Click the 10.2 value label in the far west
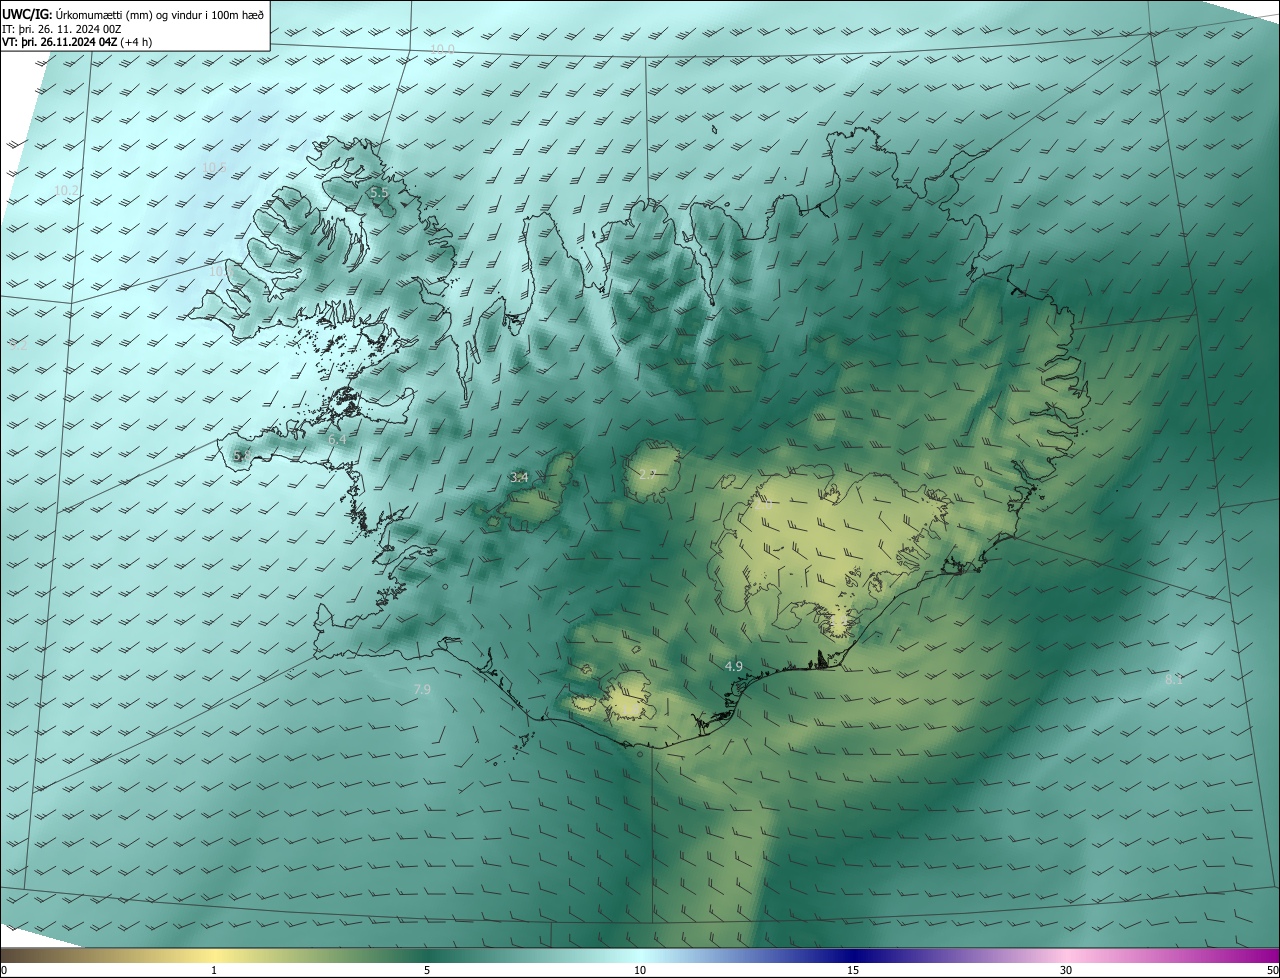 pos(66,190)
